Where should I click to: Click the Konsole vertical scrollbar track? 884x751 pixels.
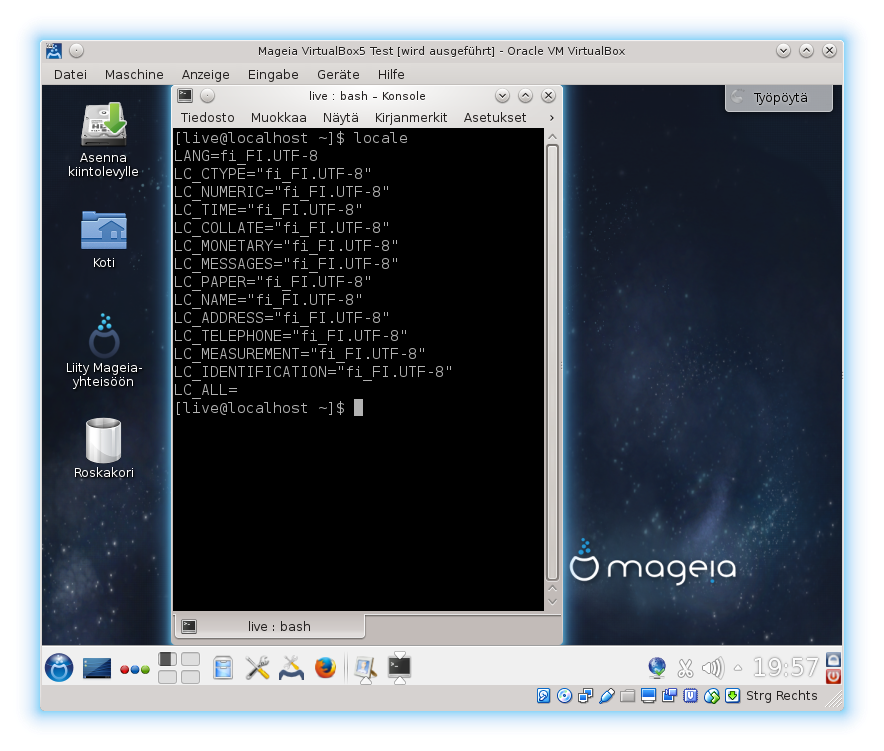(552, 362)
